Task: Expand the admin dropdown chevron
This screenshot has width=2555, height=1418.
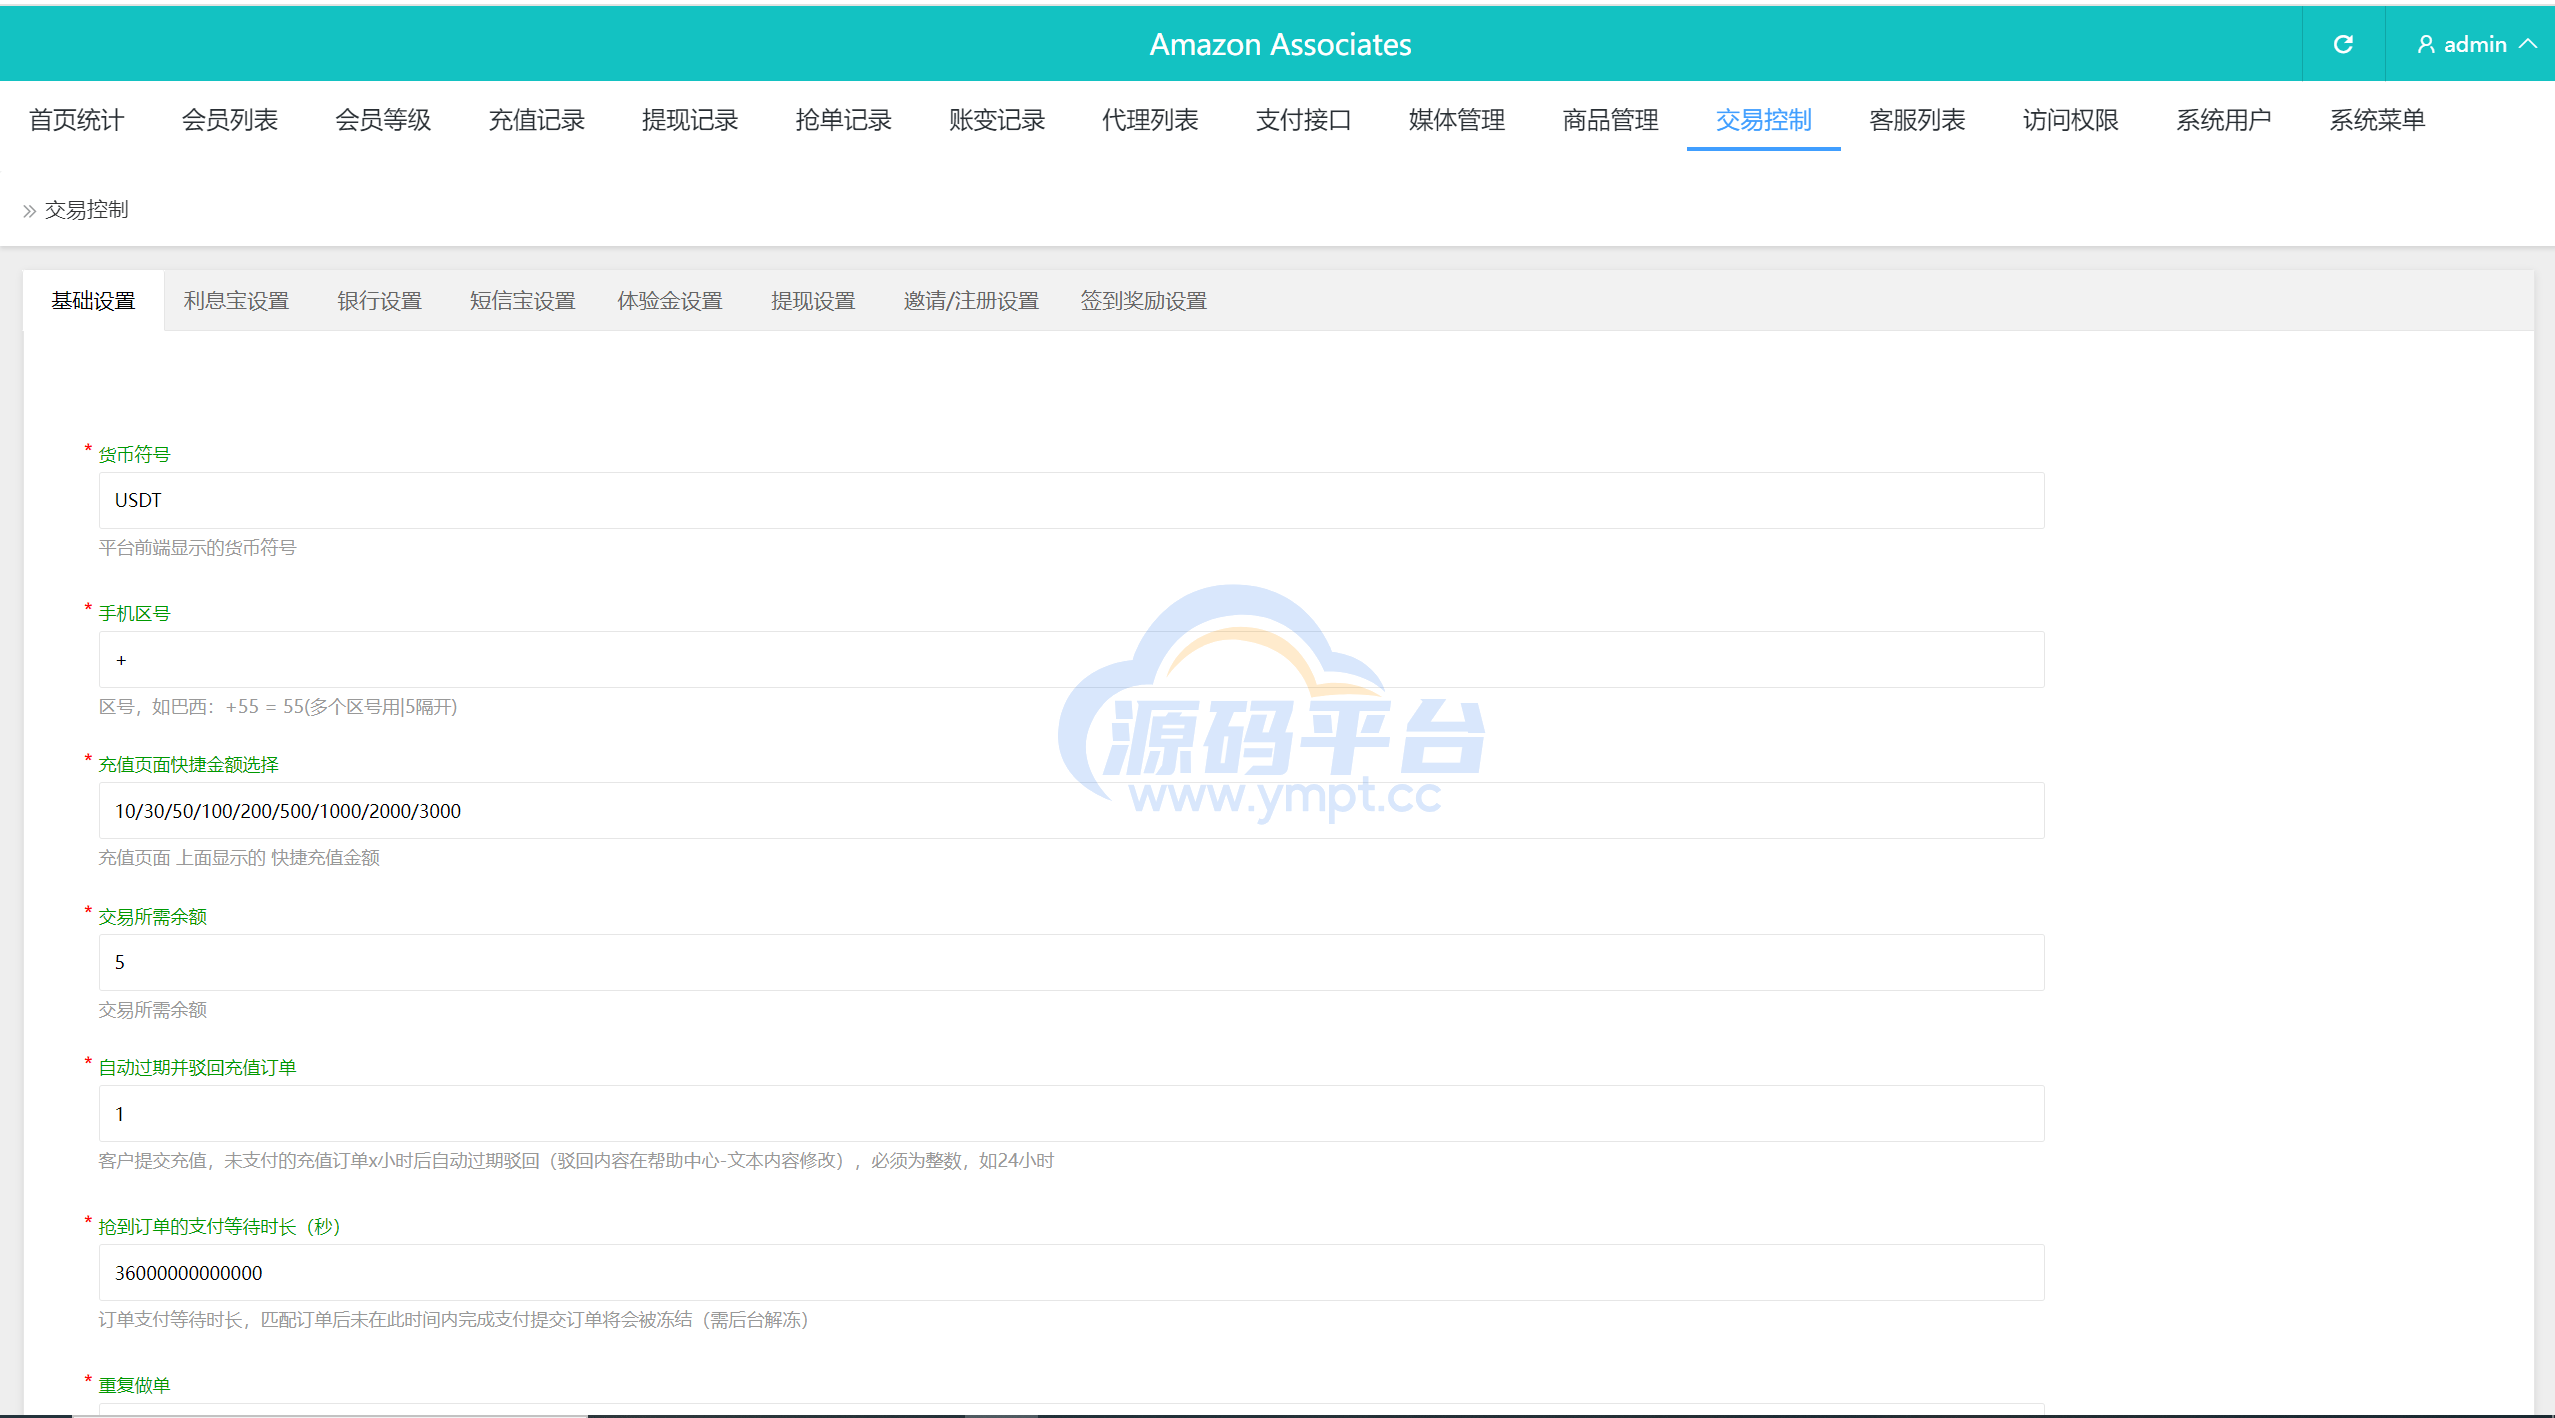Action: click(x=2528, y=44)
